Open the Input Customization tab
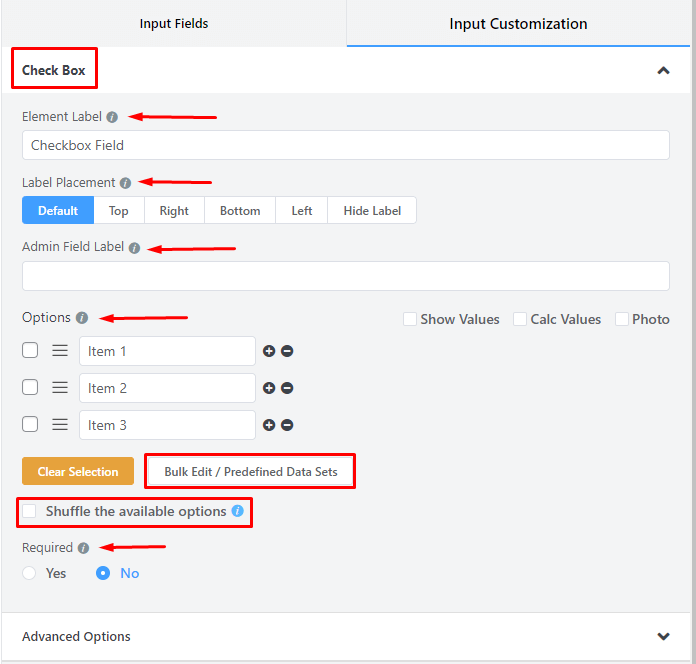Screen dimensions: 696x664 click(x=518, y=23)
